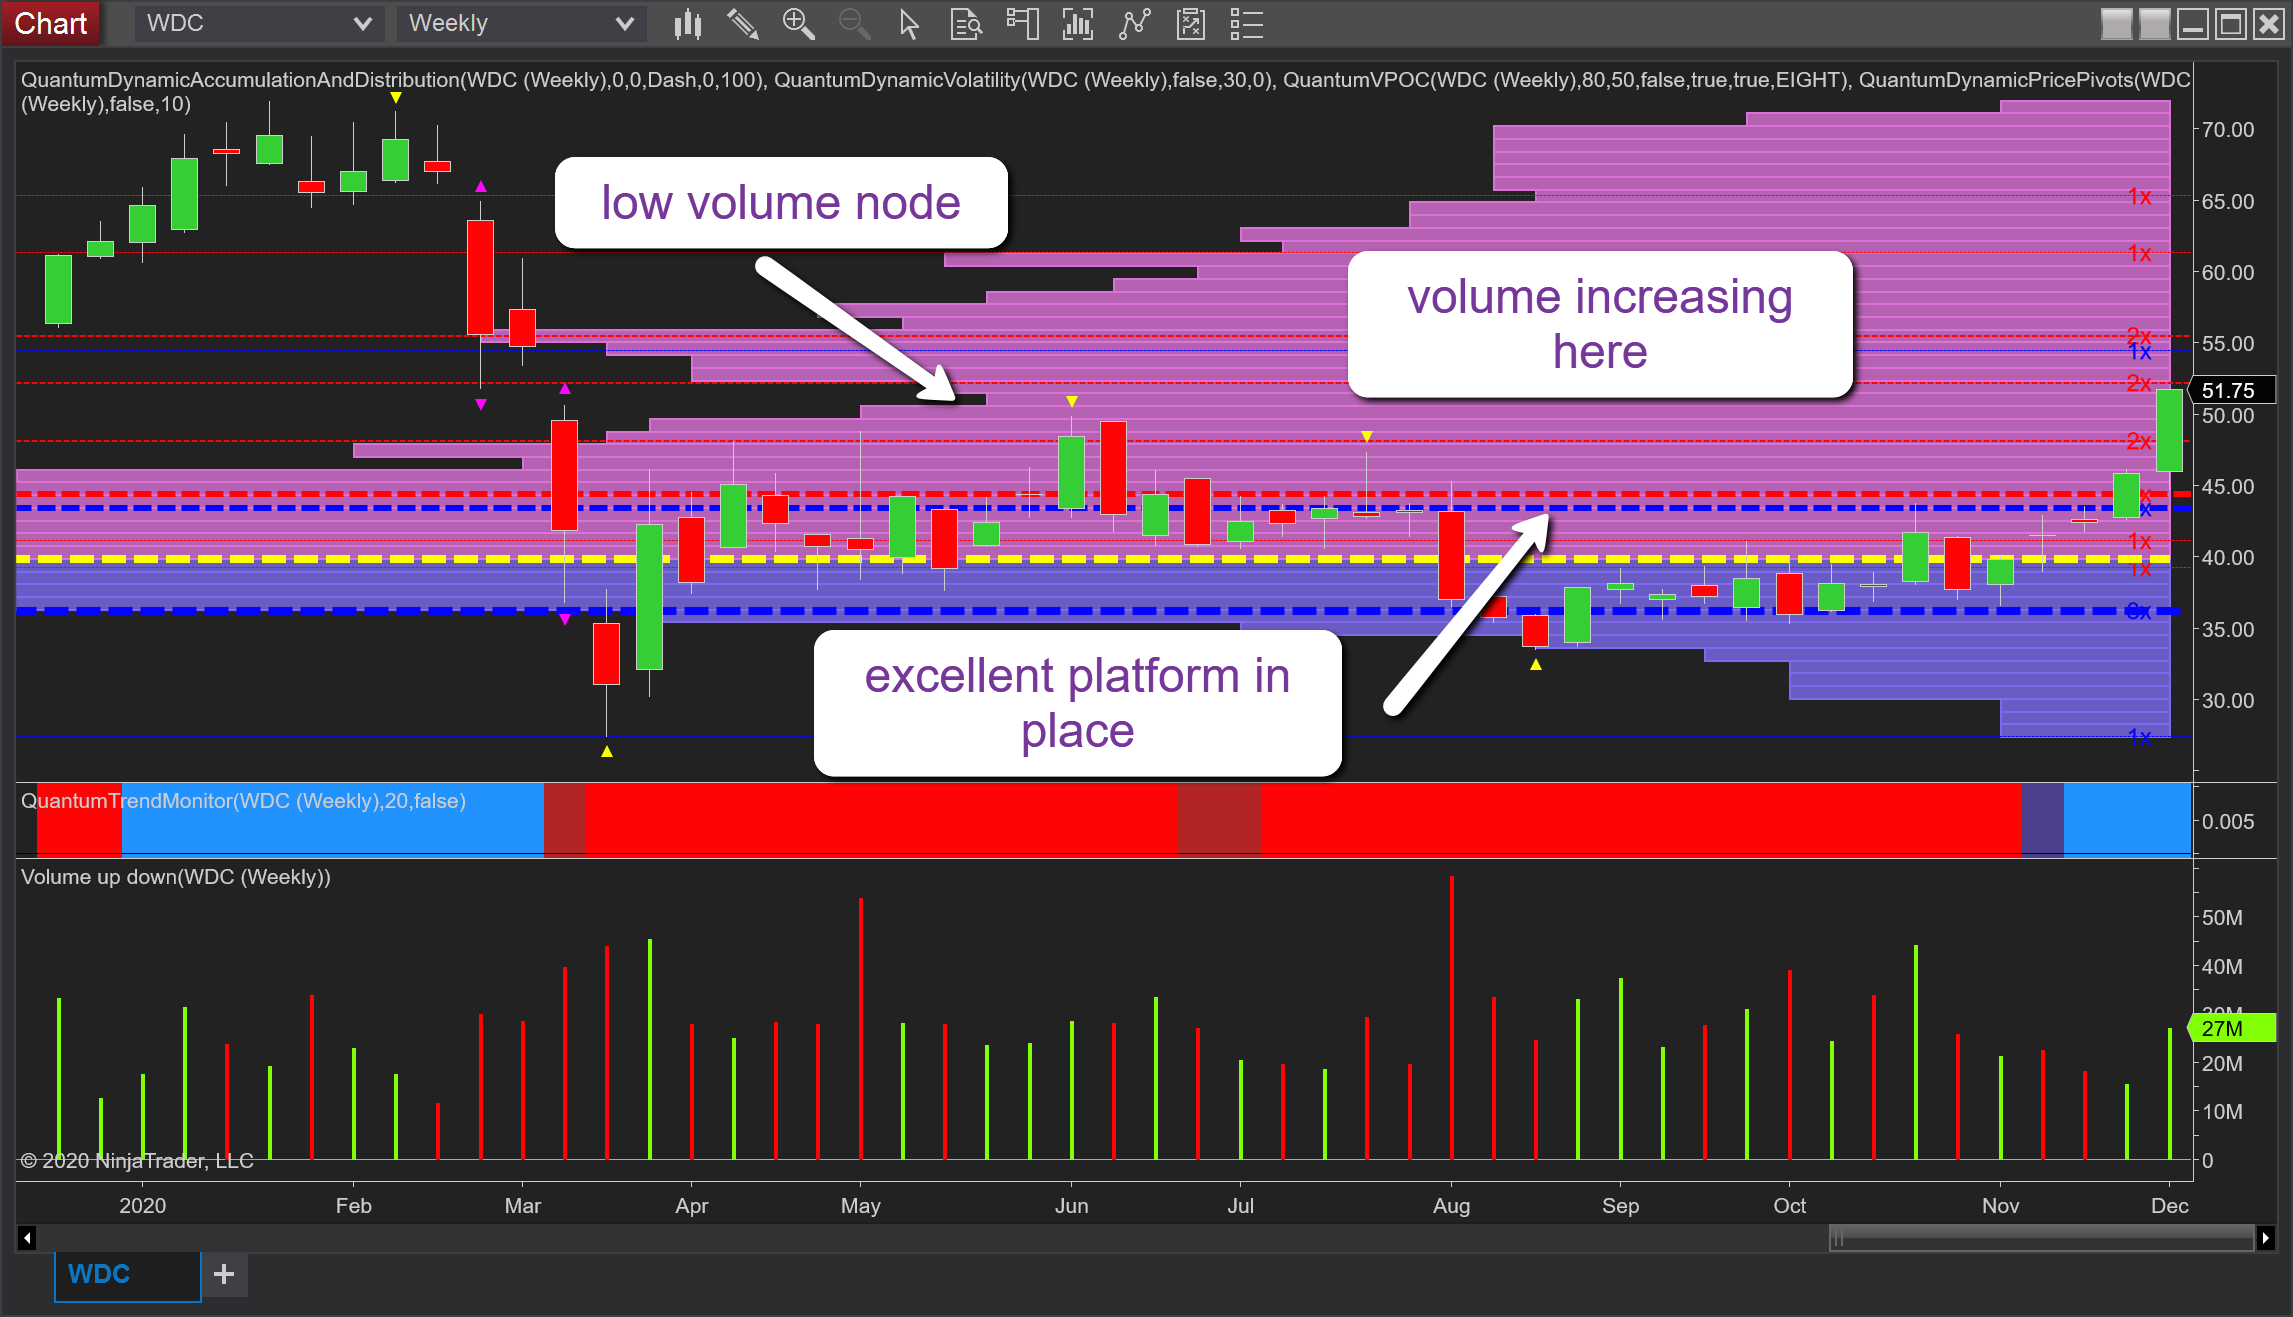Screen dimensions: 2293x1317
Task: Open the bar type candlestick icon
Action: pyautogui.click(x=687, y=24)
